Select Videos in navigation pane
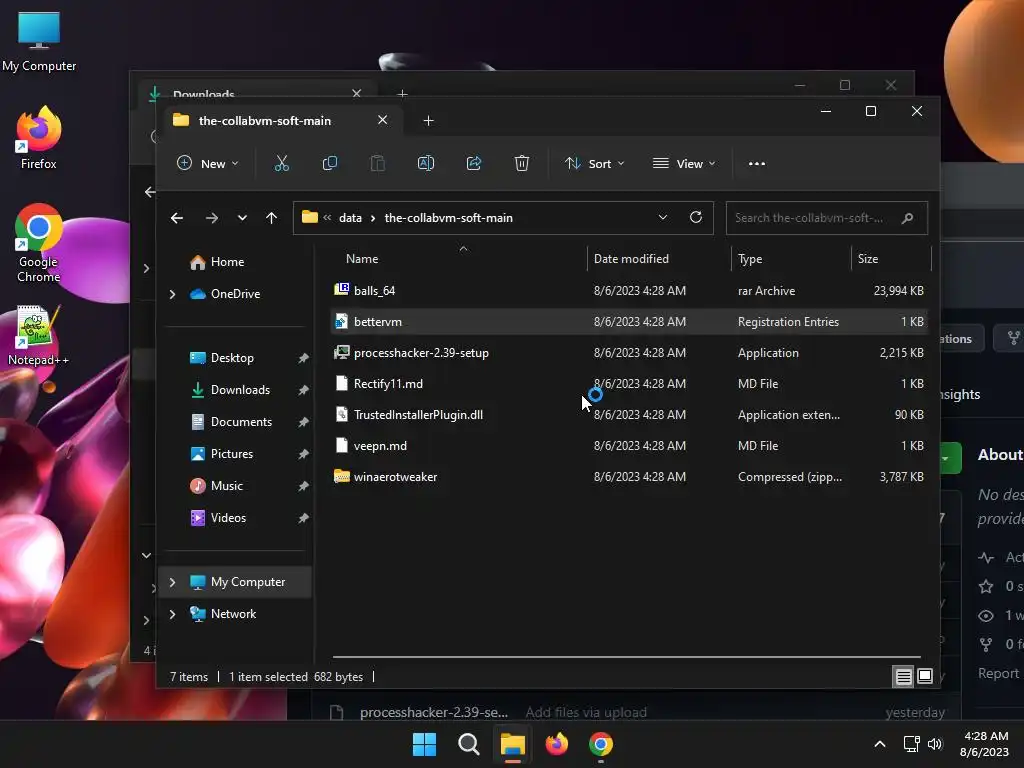1024x768 pixels. (x=228, y=518)
